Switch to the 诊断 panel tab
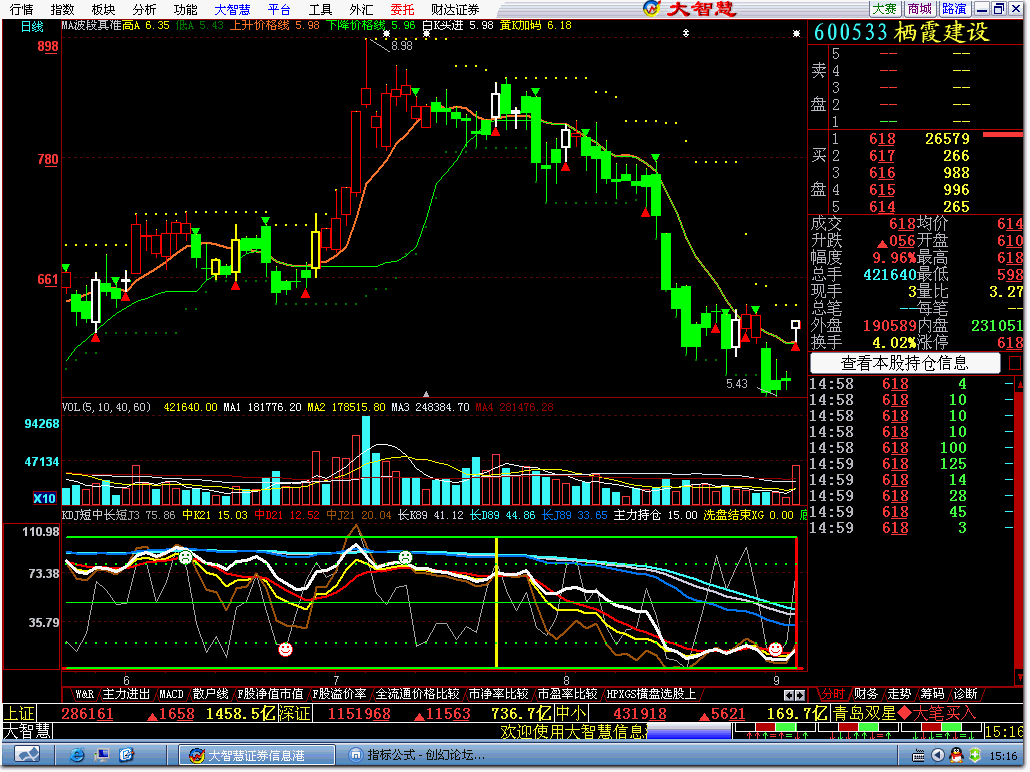The image size is (1030, 772). (x=965, y=694)
